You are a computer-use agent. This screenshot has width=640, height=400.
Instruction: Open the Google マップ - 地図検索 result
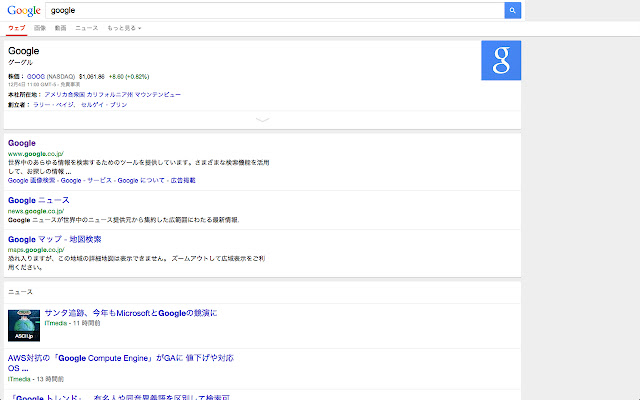(x=54, y=240)
